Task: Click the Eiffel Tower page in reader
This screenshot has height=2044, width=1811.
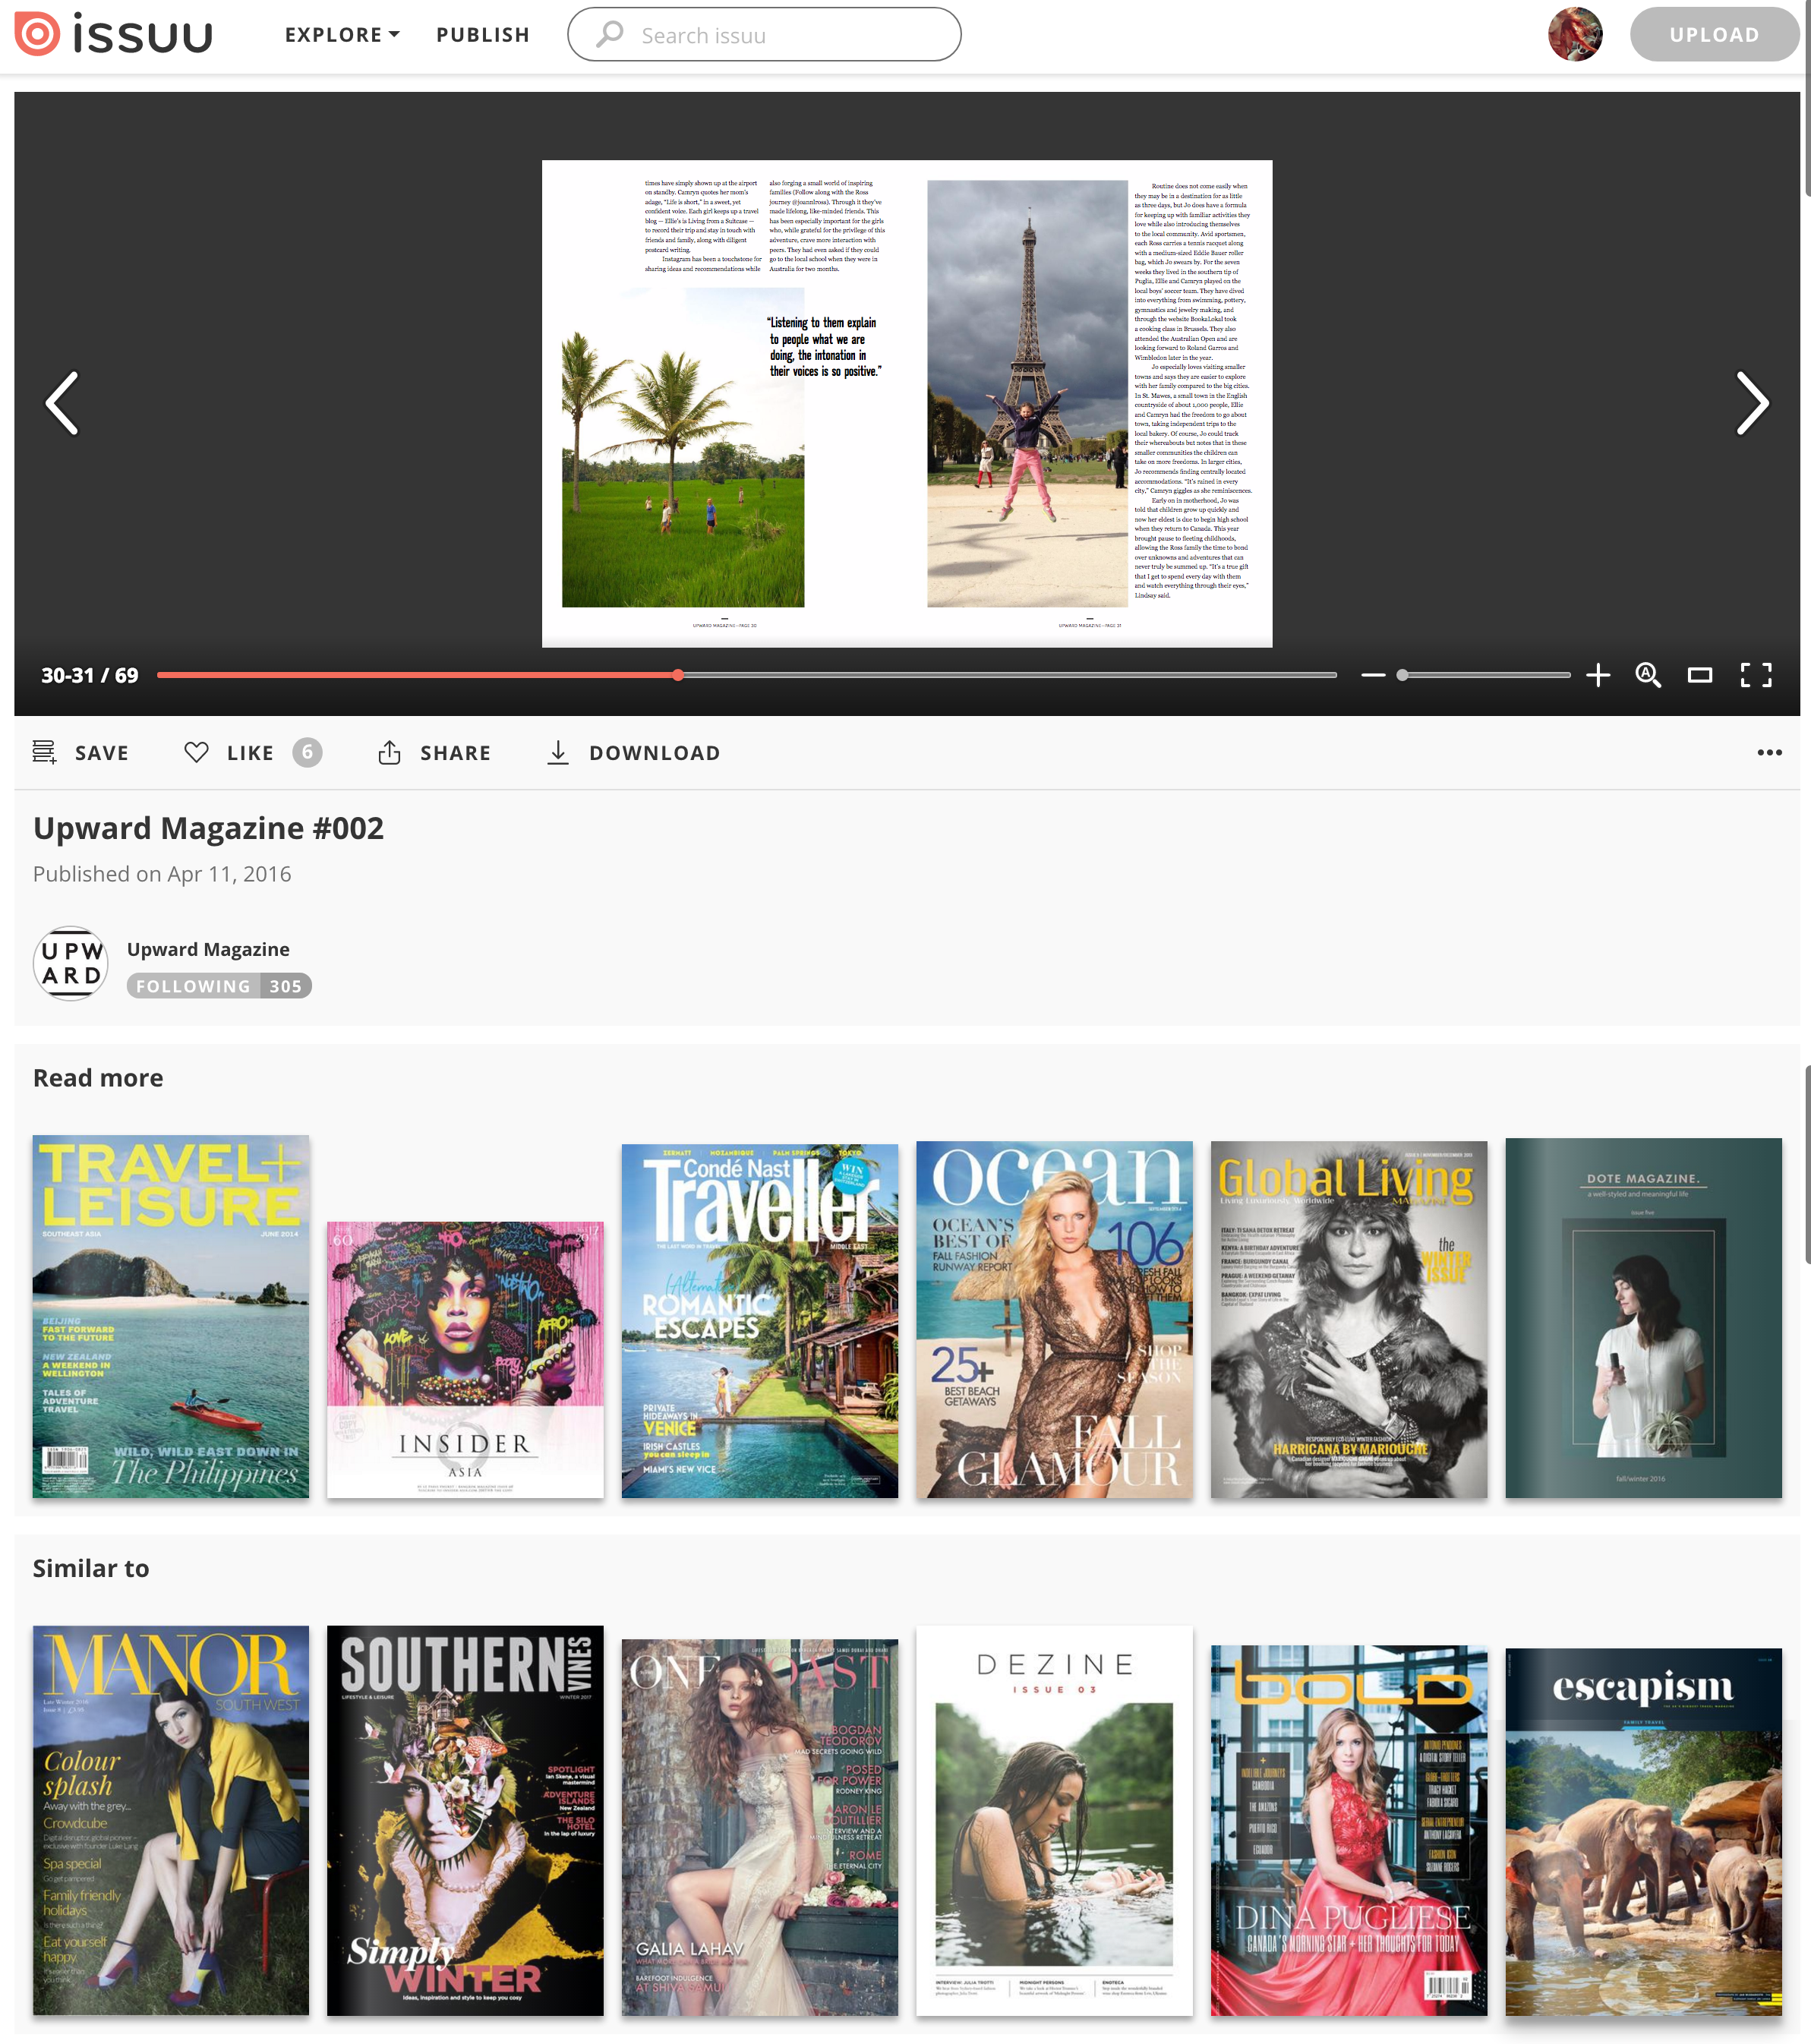Action: (1090, 403)
